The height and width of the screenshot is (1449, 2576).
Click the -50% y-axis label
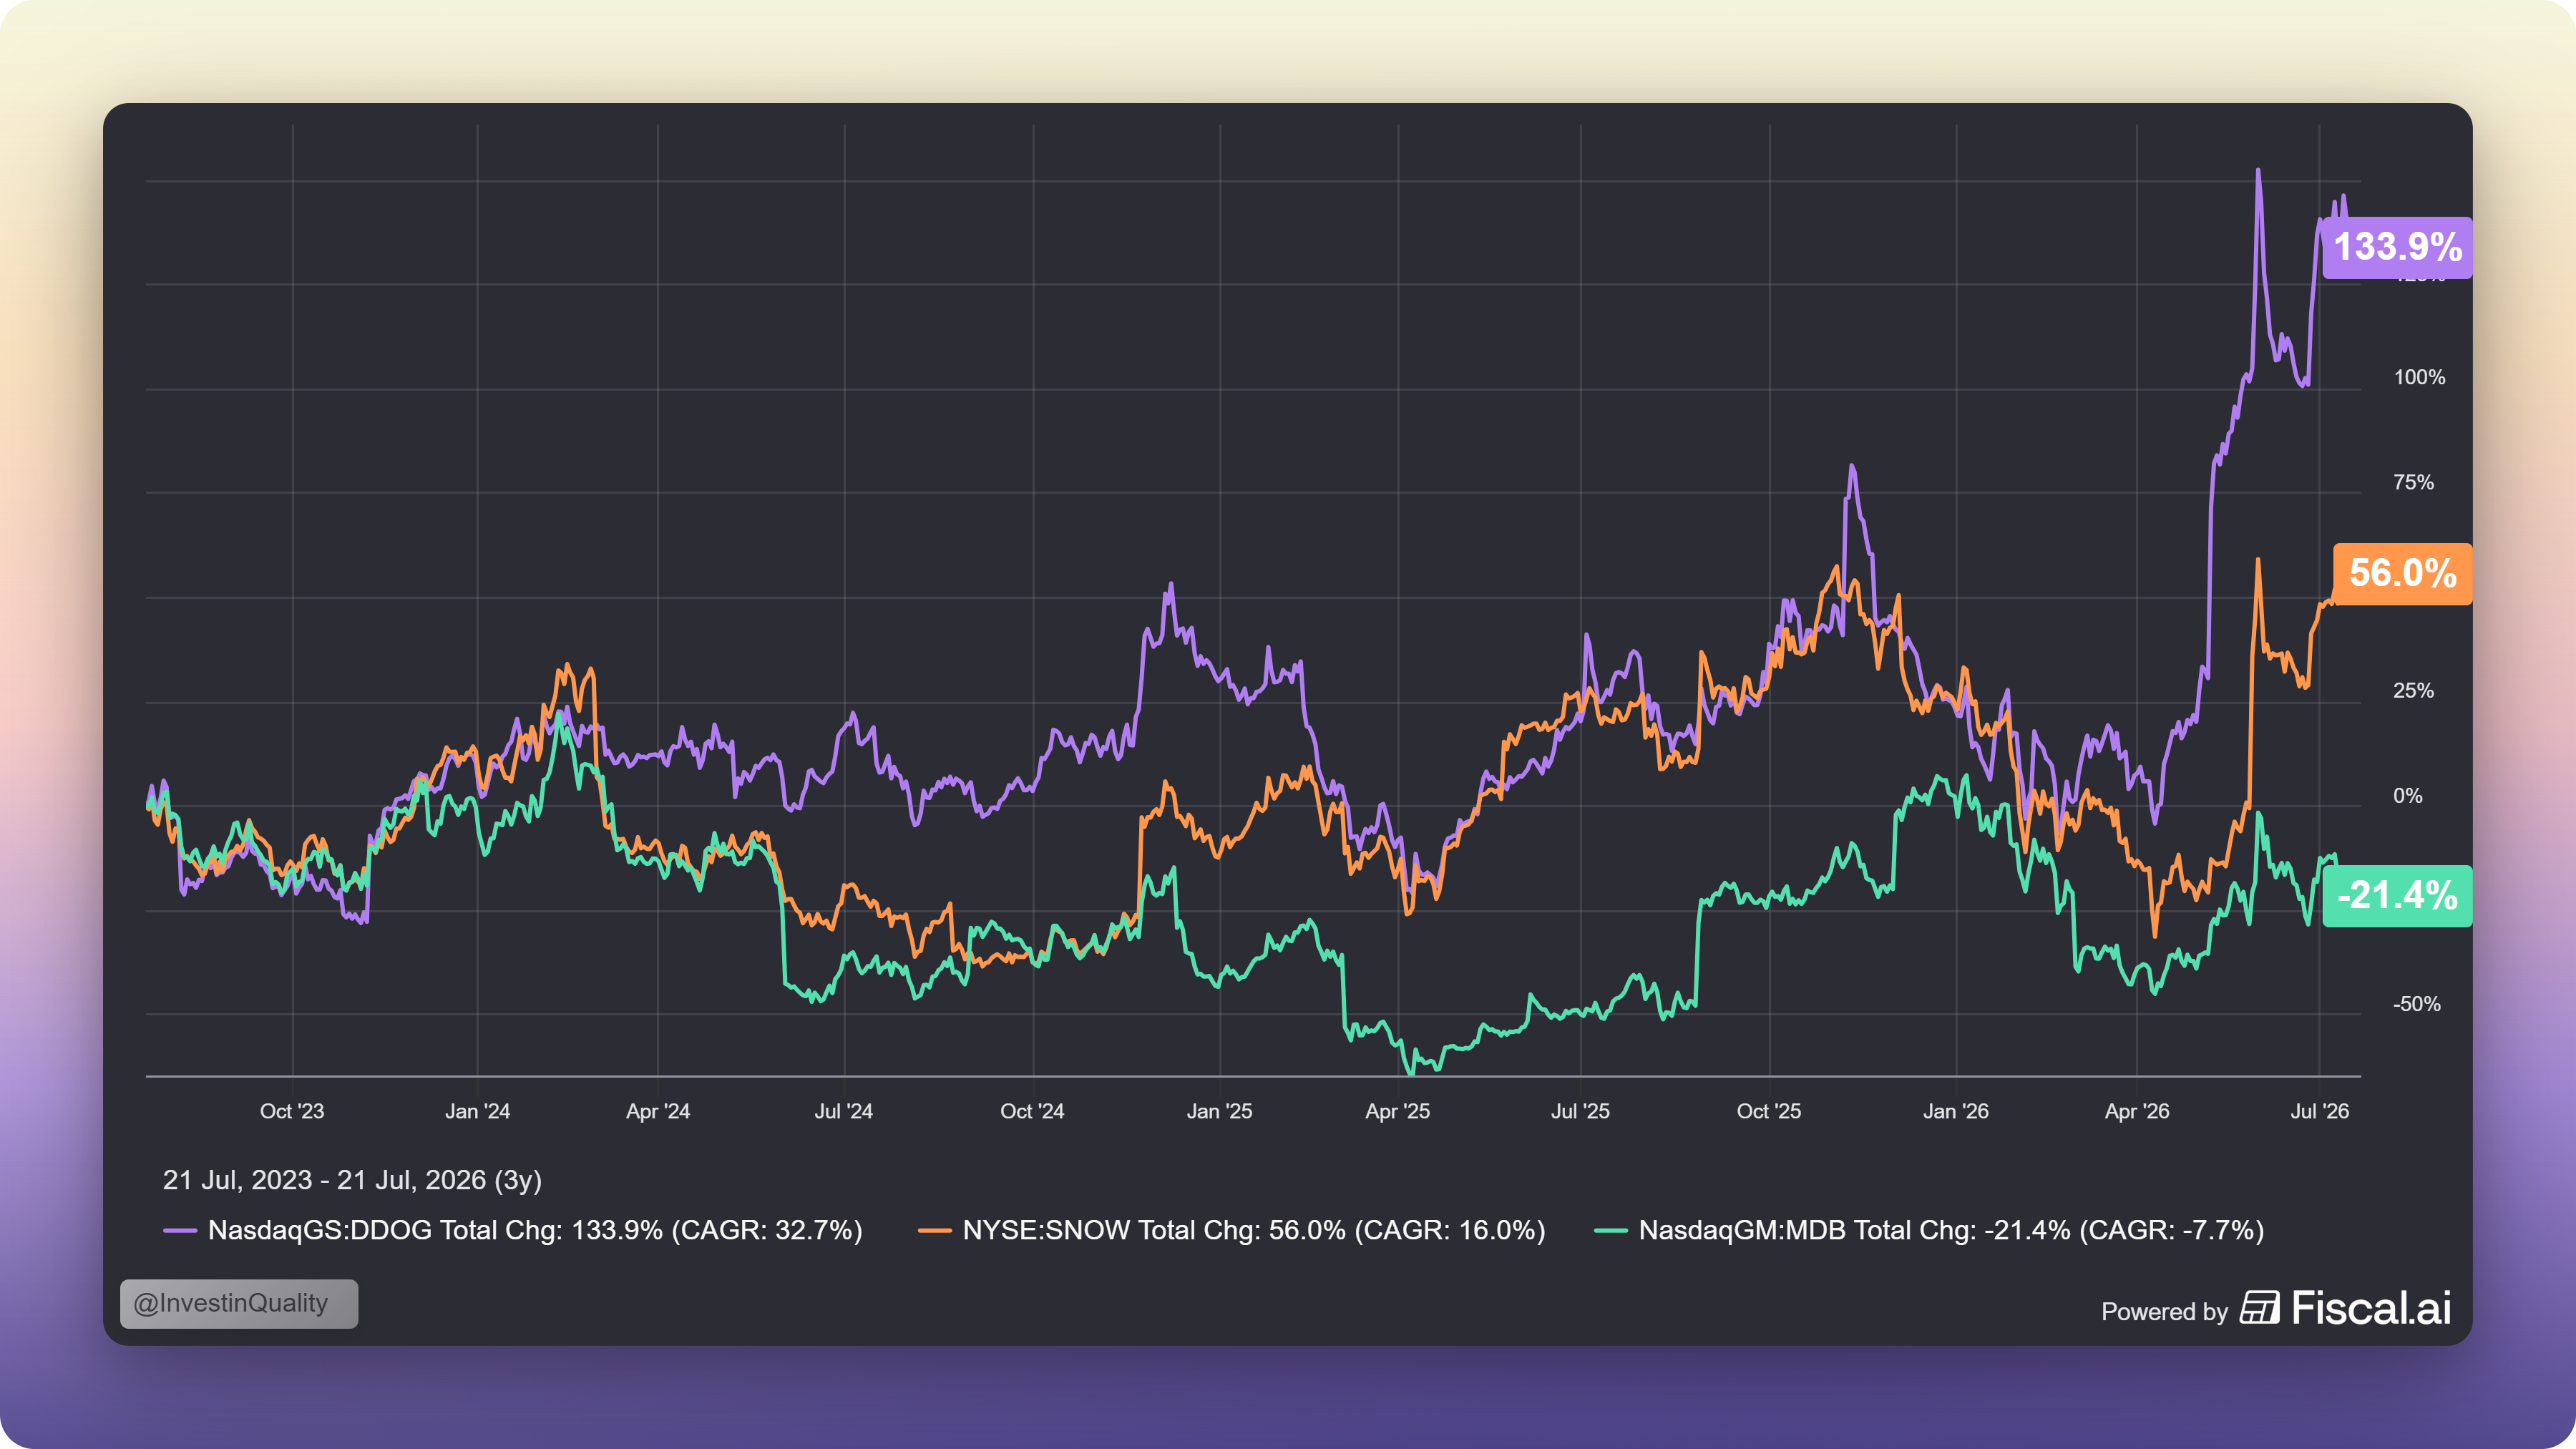pyautogui.click(x=2416, y=1004)
